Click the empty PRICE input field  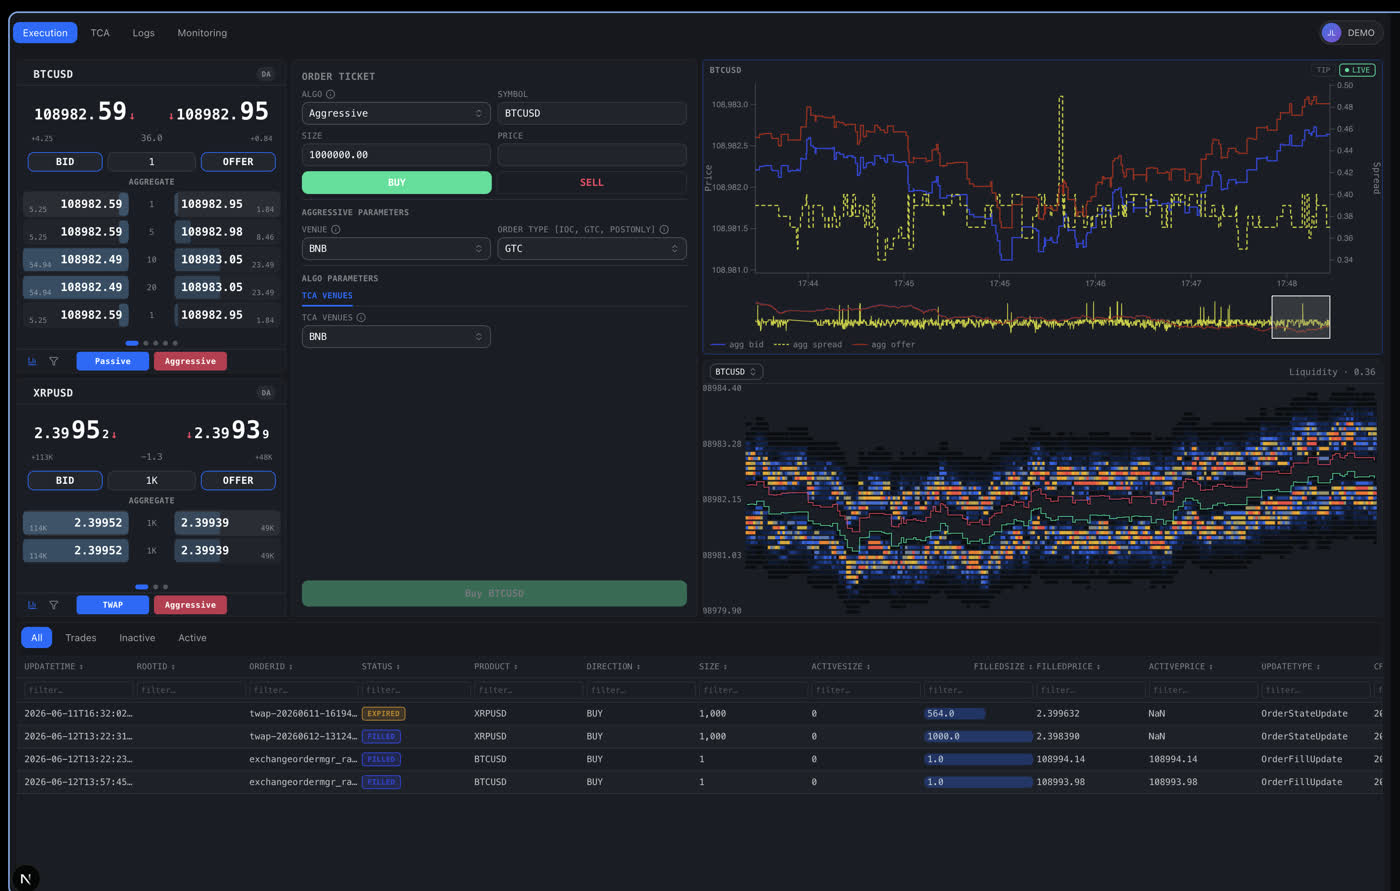pos(592,155)
